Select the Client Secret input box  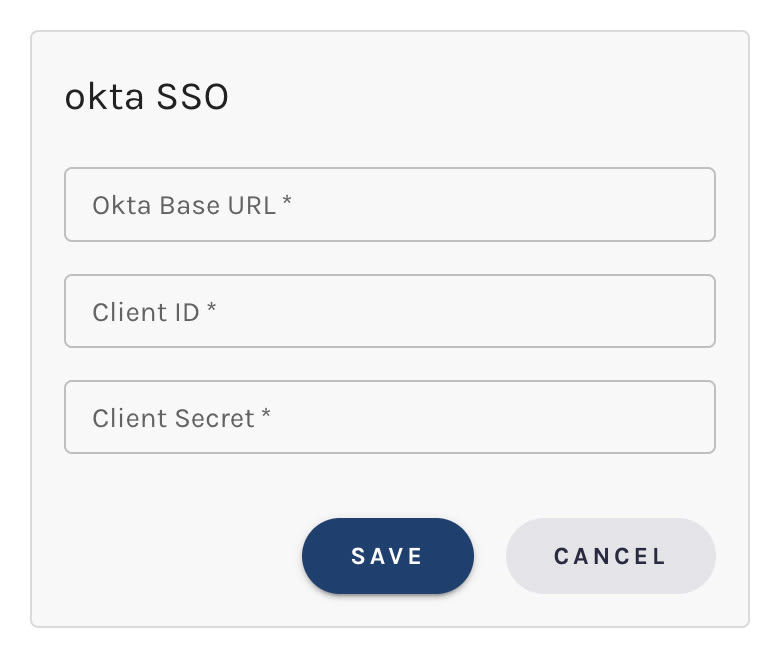pyautogui.click(x=390, y=417)
